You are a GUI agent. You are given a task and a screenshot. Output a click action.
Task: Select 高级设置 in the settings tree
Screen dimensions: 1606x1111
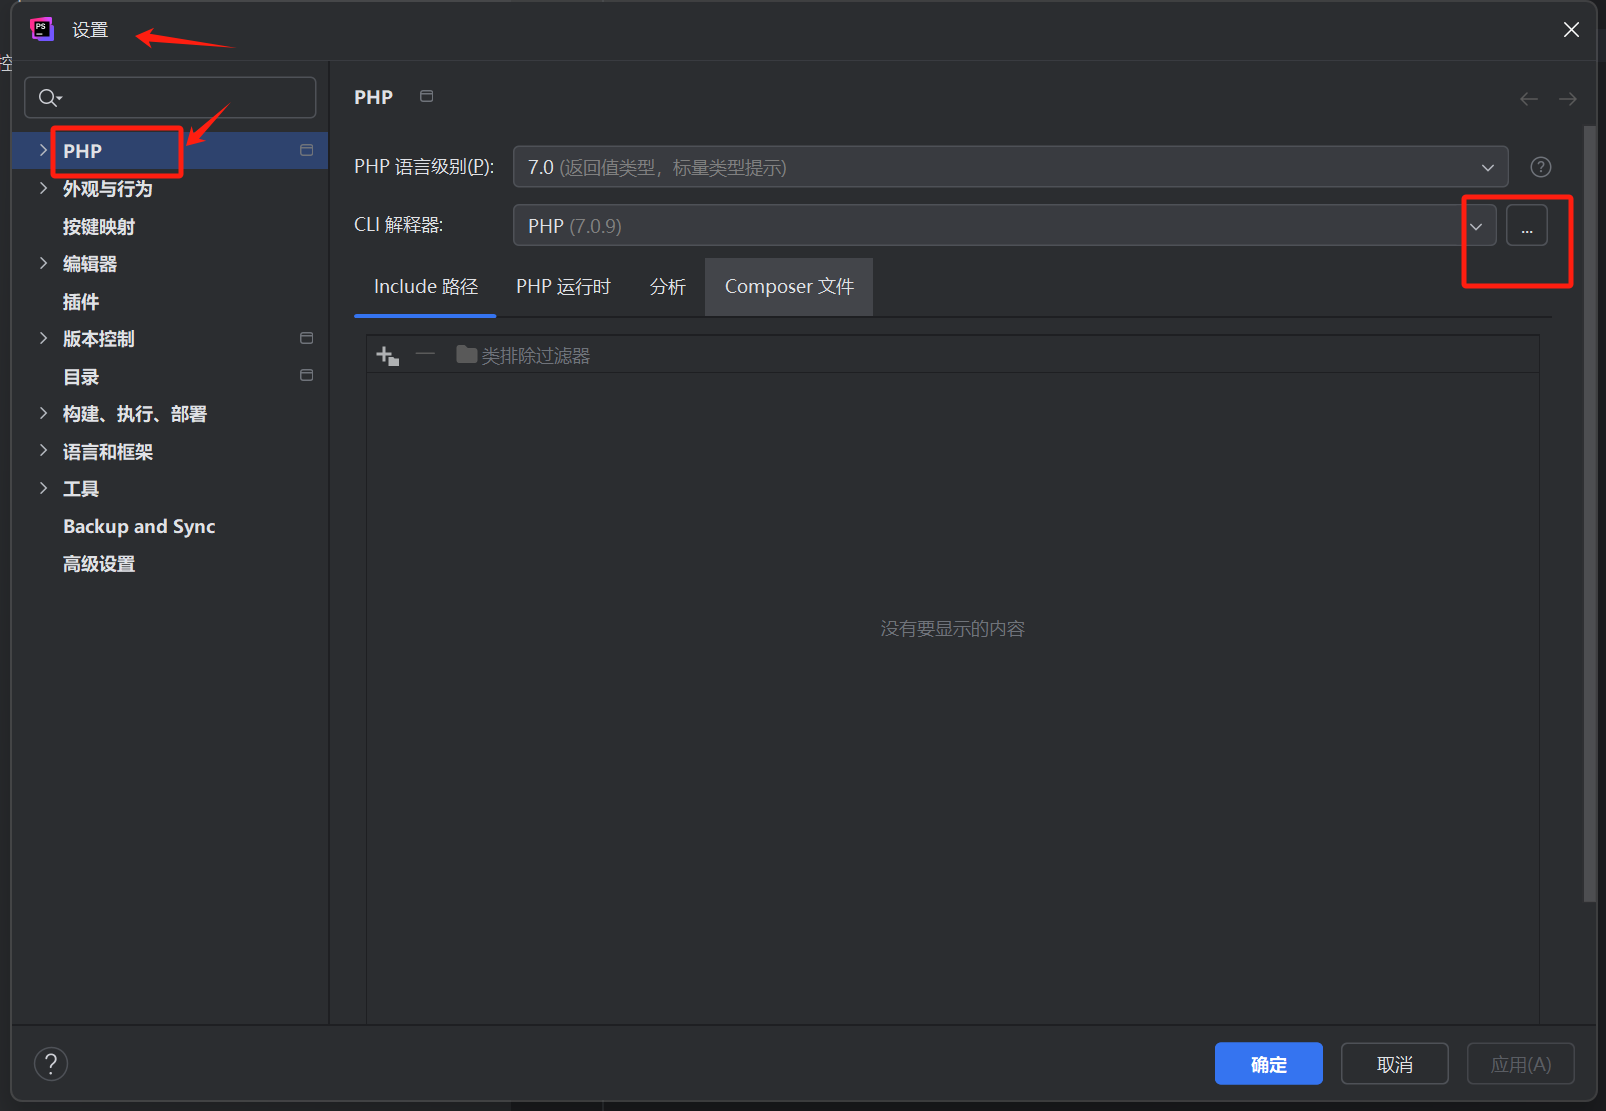pos(98,564)
